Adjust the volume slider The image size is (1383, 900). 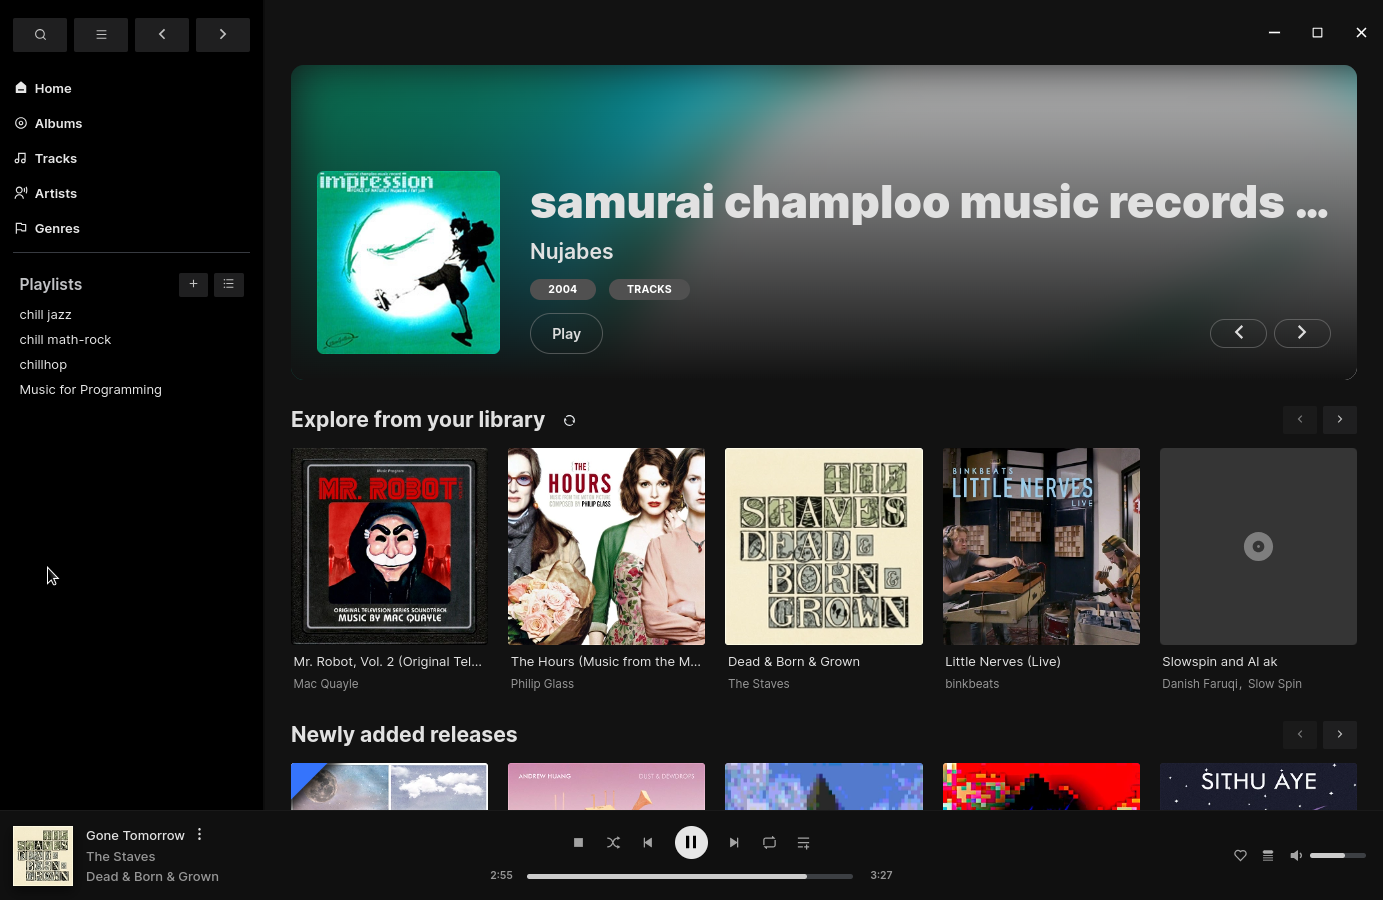pyautogui.click(x=1338, y=855)
